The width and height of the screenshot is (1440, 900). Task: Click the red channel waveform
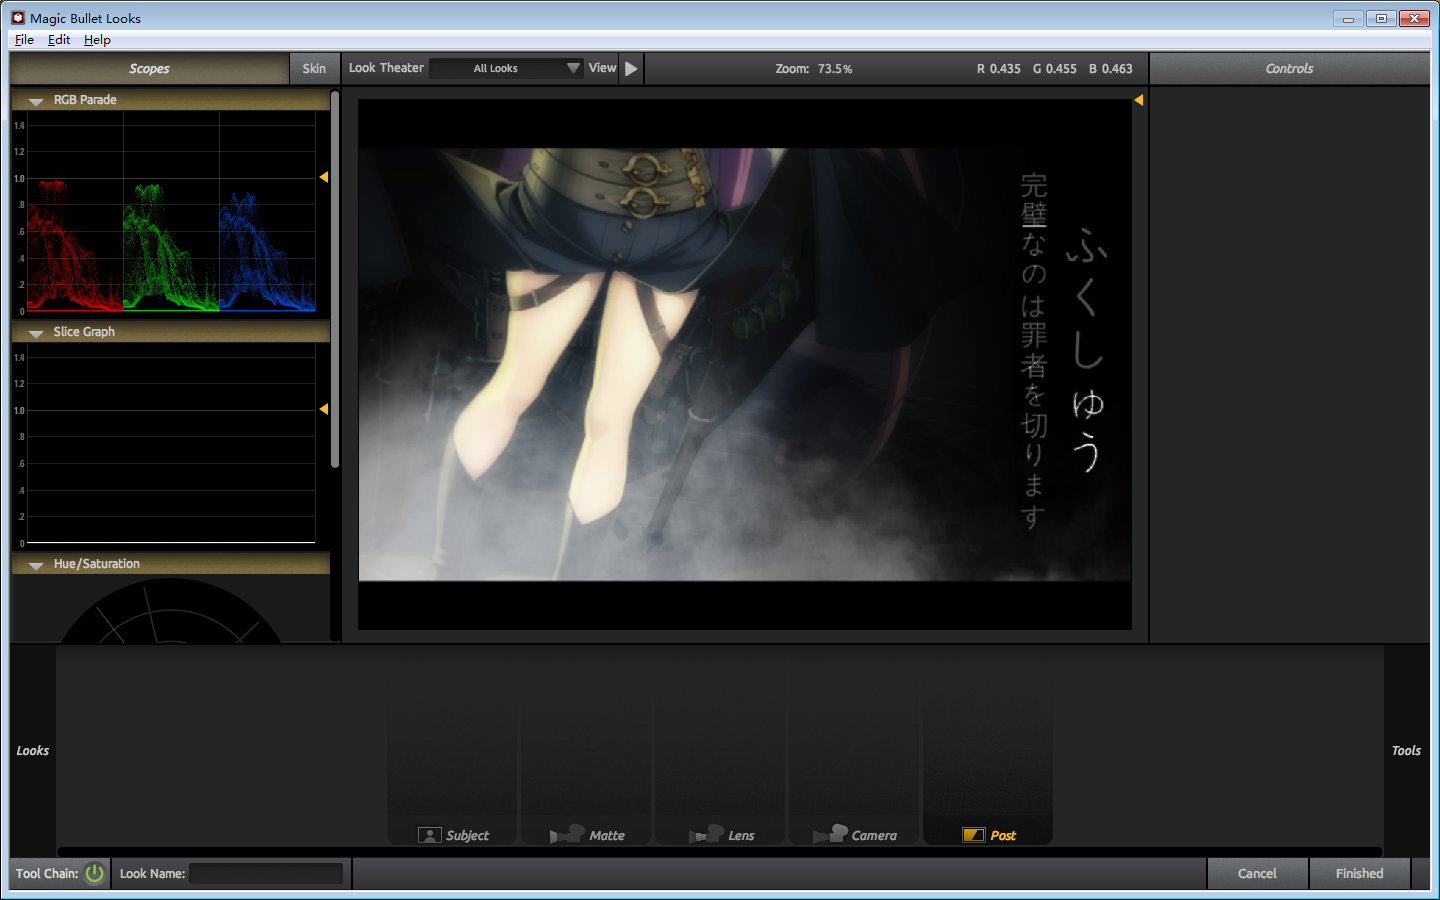75,245
